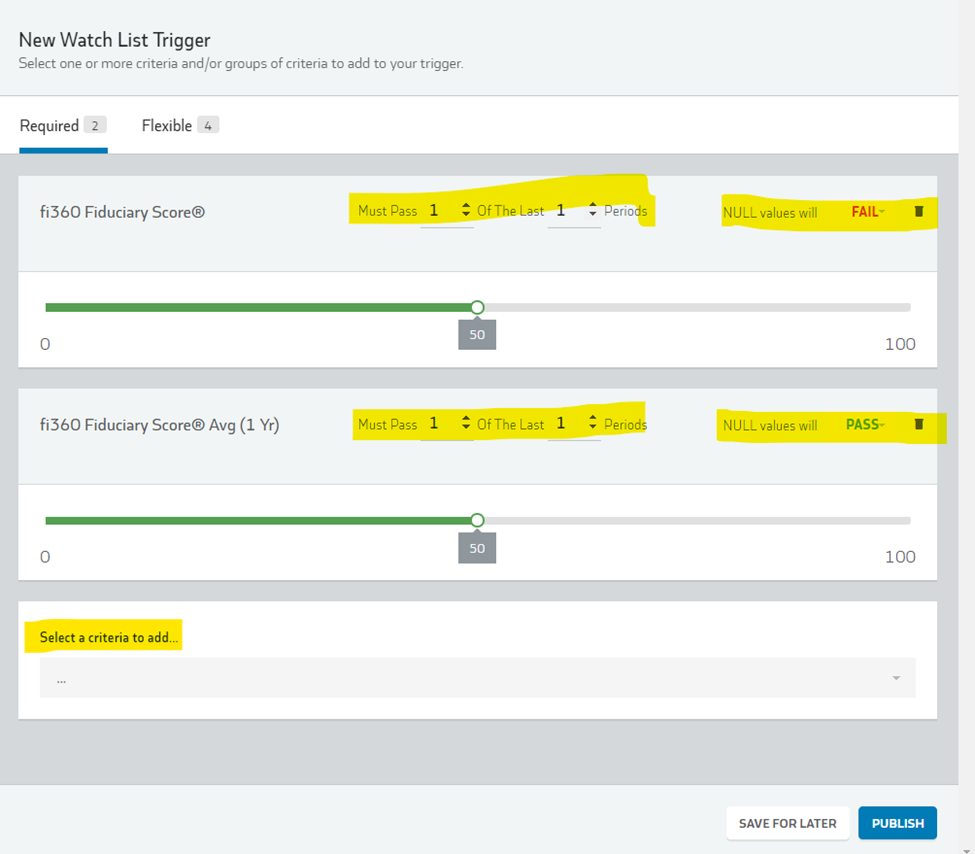The height and width of the screenshot is (854, 975).
Task: Click the Required tab count badge 2
Action: click(95, 126)
